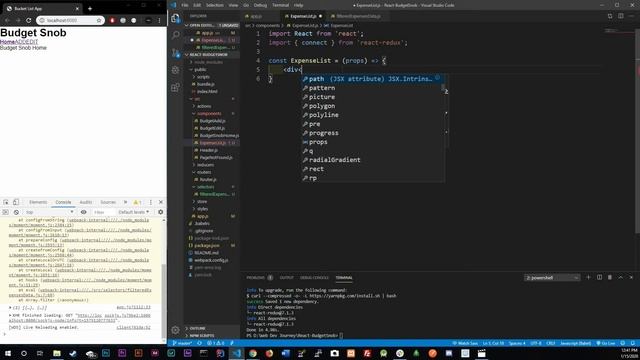The width and height of the screenshot is (640, 360).
Task: Expand the collapsed console object entry
Action: (x=10, y=307)
